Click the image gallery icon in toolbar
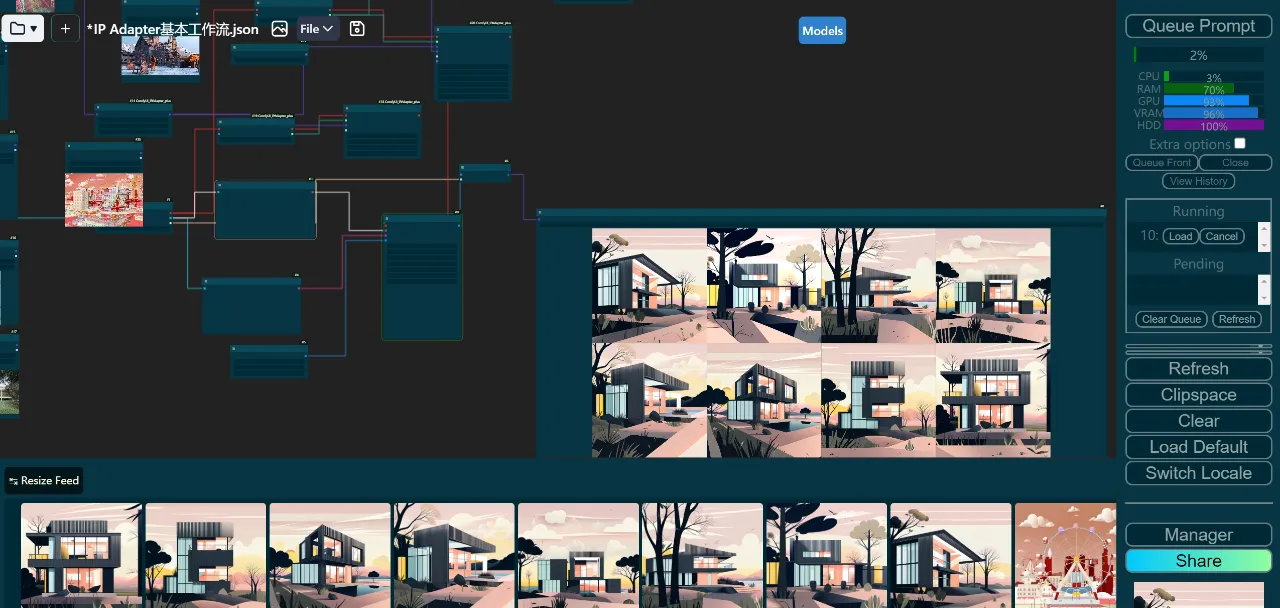1280x608 pixels. click(x=280, y=29)
